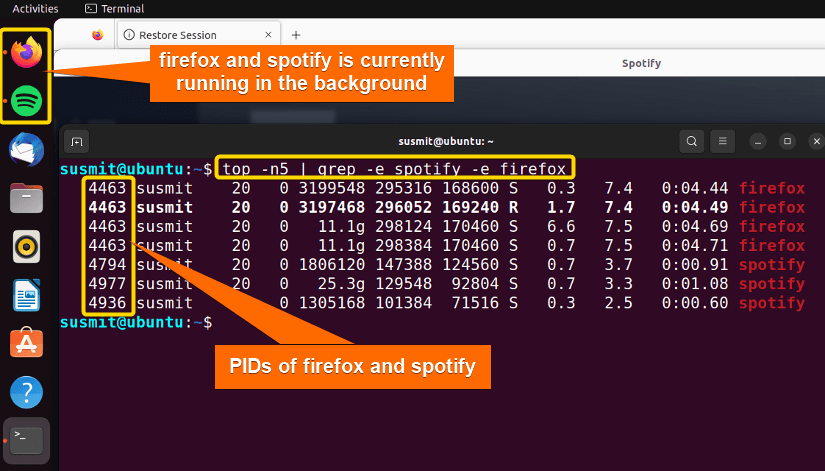The height and width of the screenshot is (471, 825).
Task: Select PID 4794 in the output
Action: [x=107, y=264]
